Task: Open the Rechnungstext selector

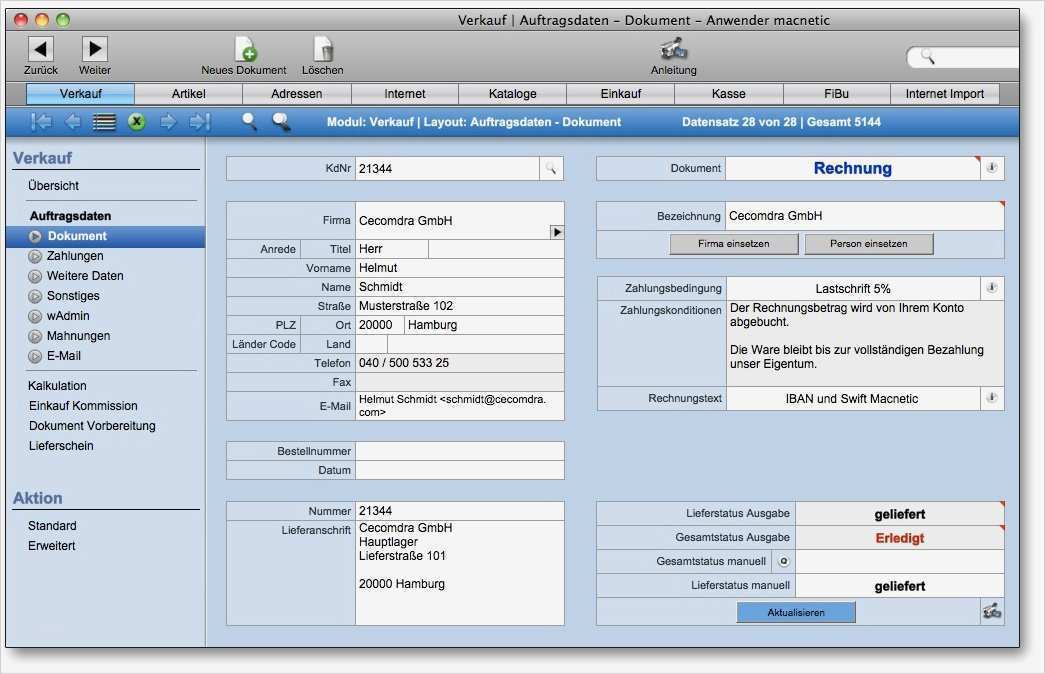Action: tap(991, 397)
